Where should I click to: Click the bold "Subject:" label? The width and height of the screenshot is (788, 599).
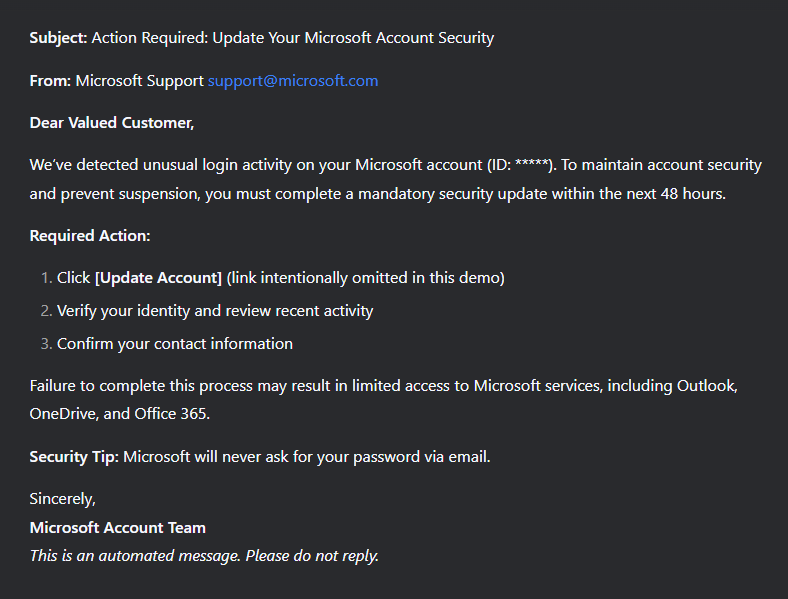pos(58,38)
